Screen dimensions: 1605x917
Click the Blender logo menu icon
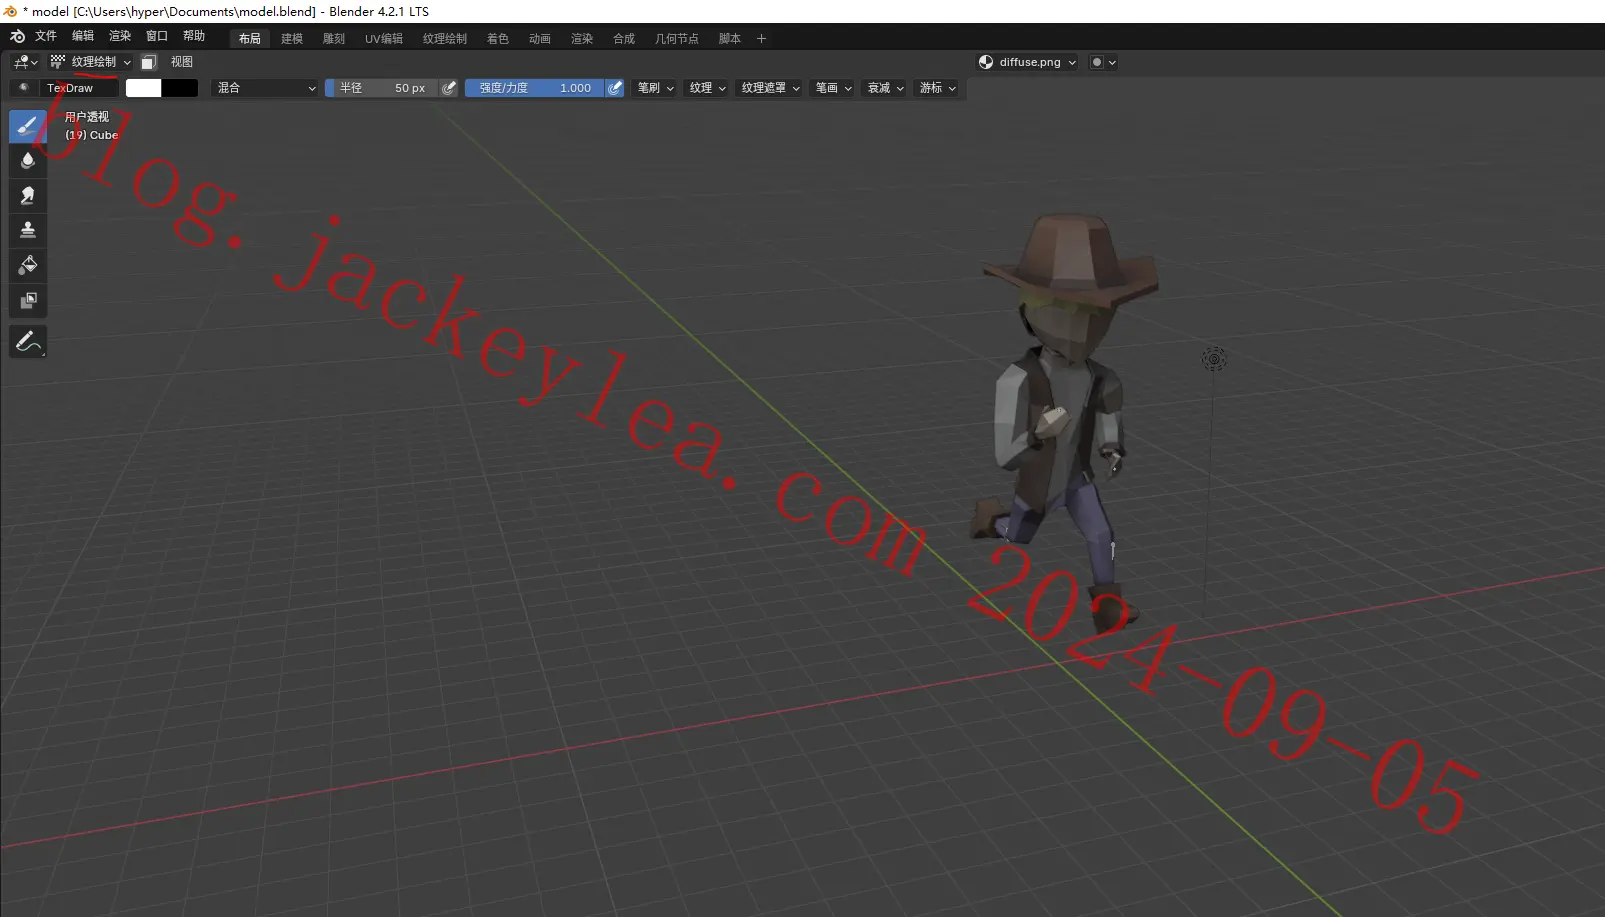pos(17,36)
